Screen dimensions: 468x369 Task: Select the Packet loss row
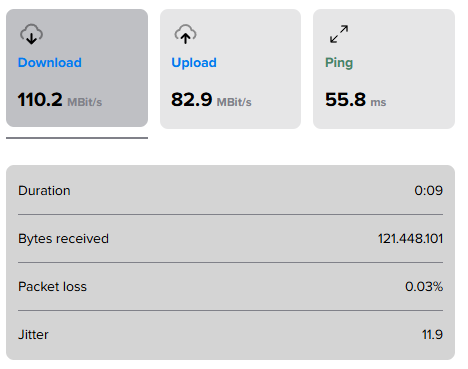230,287
